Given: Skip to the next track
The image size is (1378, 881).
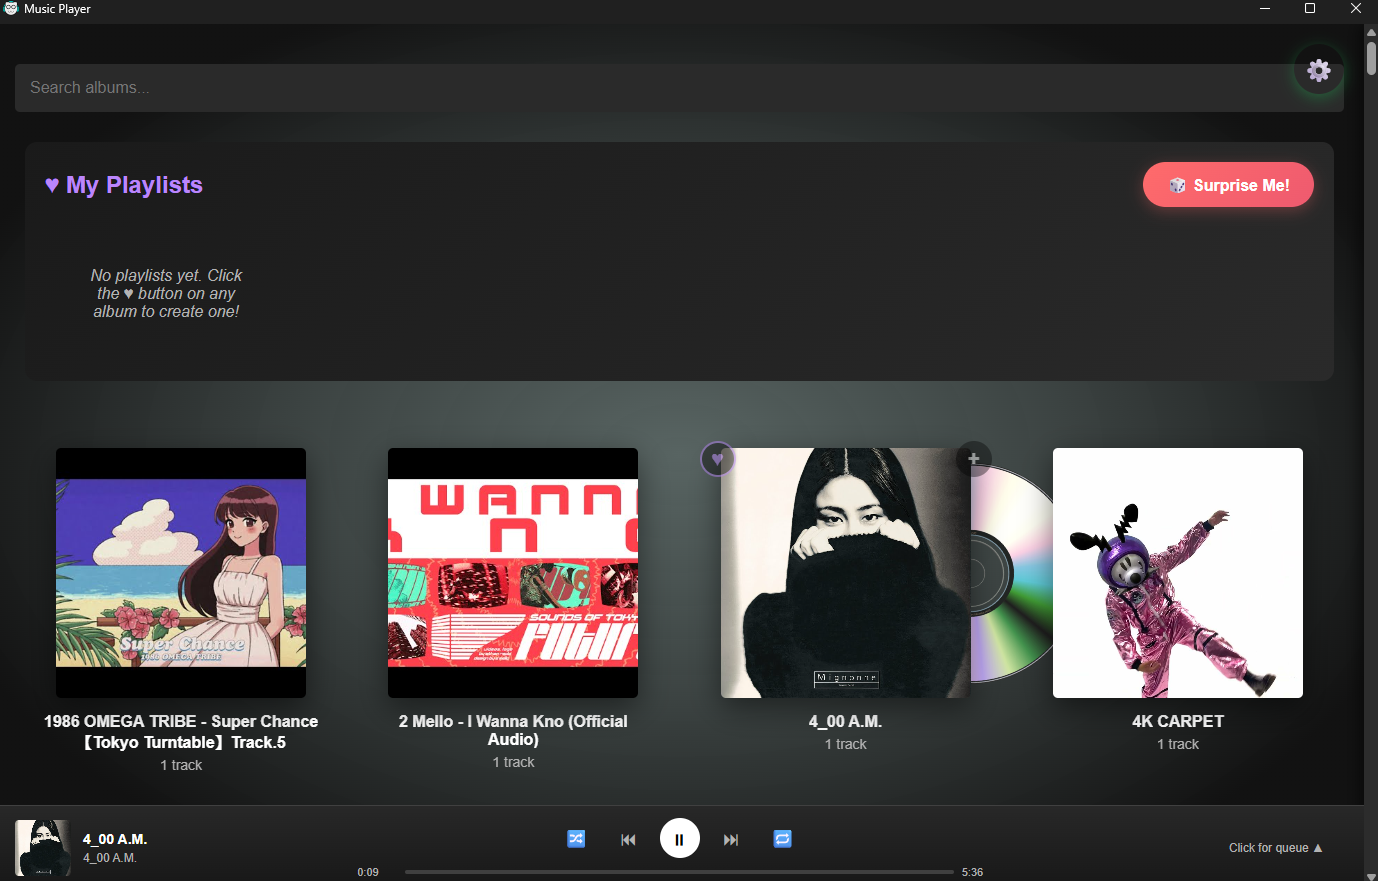Looking at the screenshot, I should (731, 840).
